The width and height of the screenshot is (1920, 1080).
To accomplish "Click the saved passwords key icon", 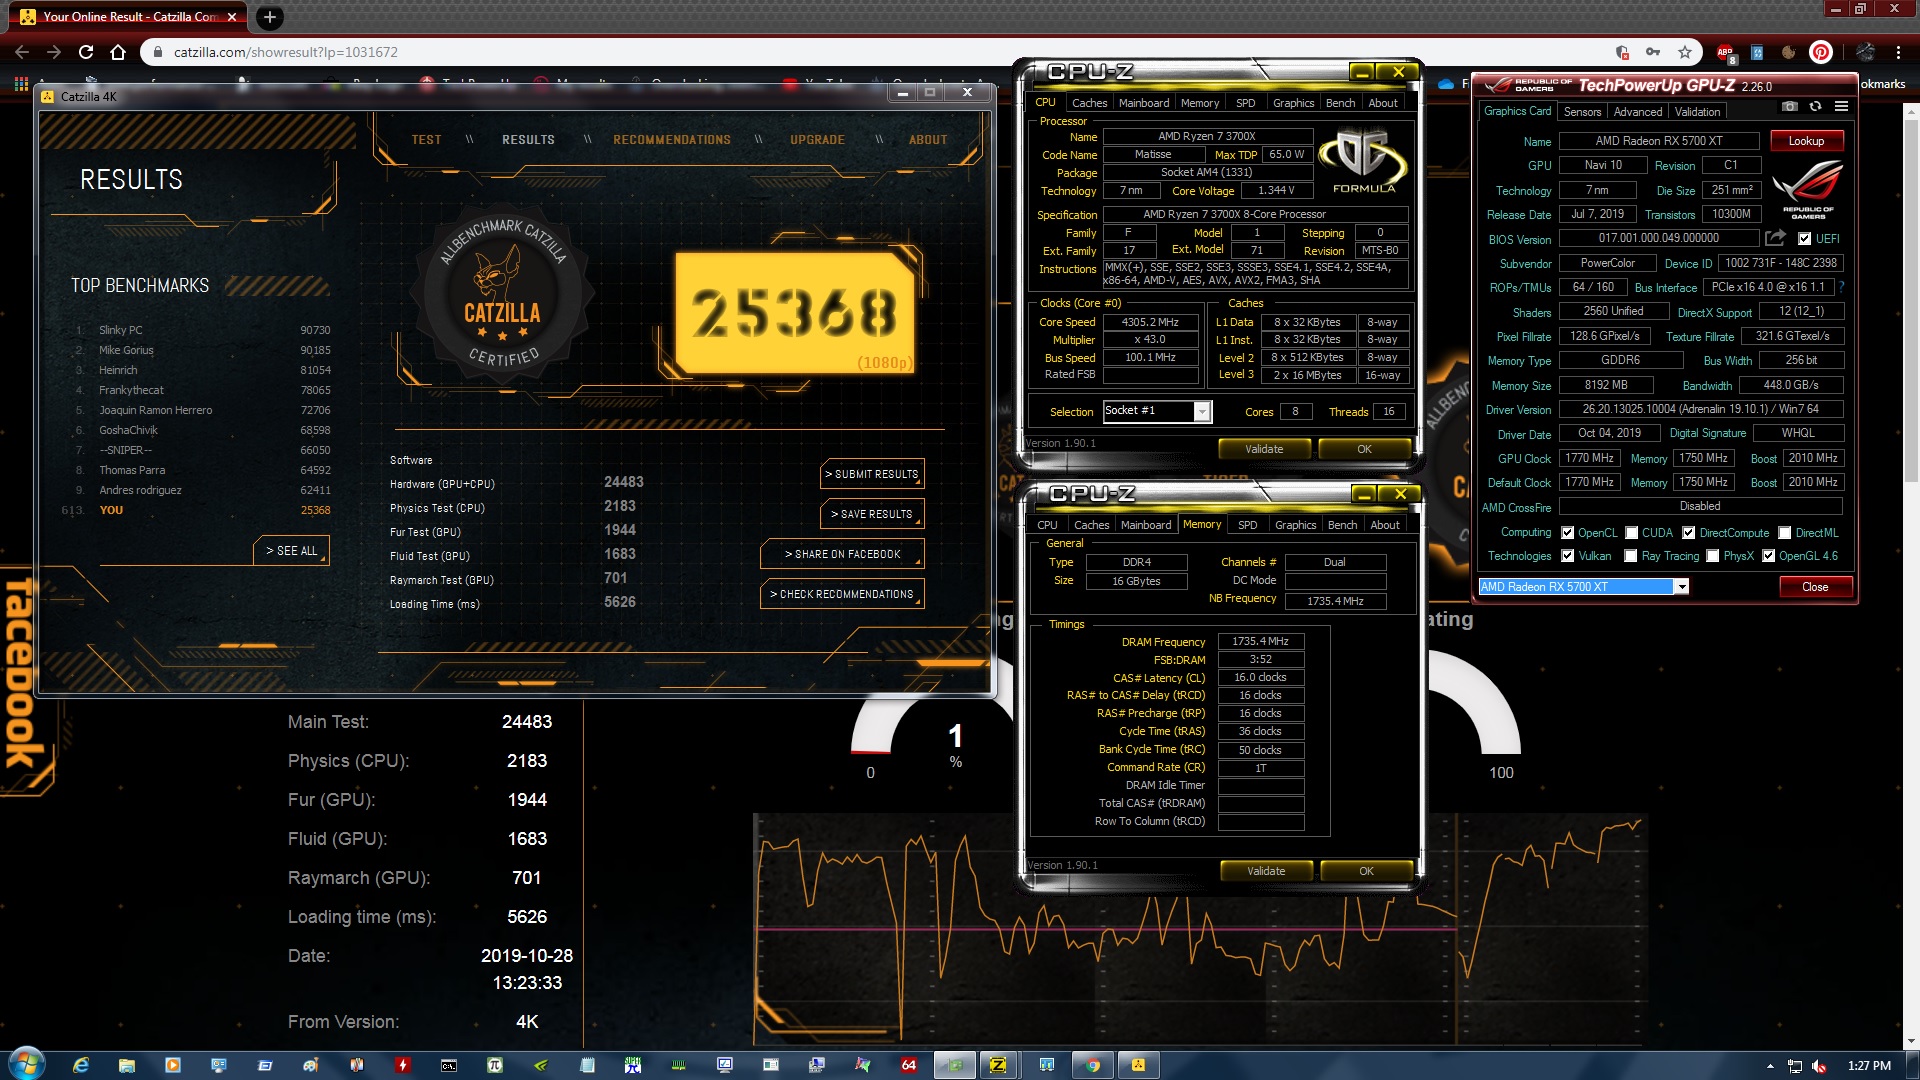I will tap(1653, 52).
